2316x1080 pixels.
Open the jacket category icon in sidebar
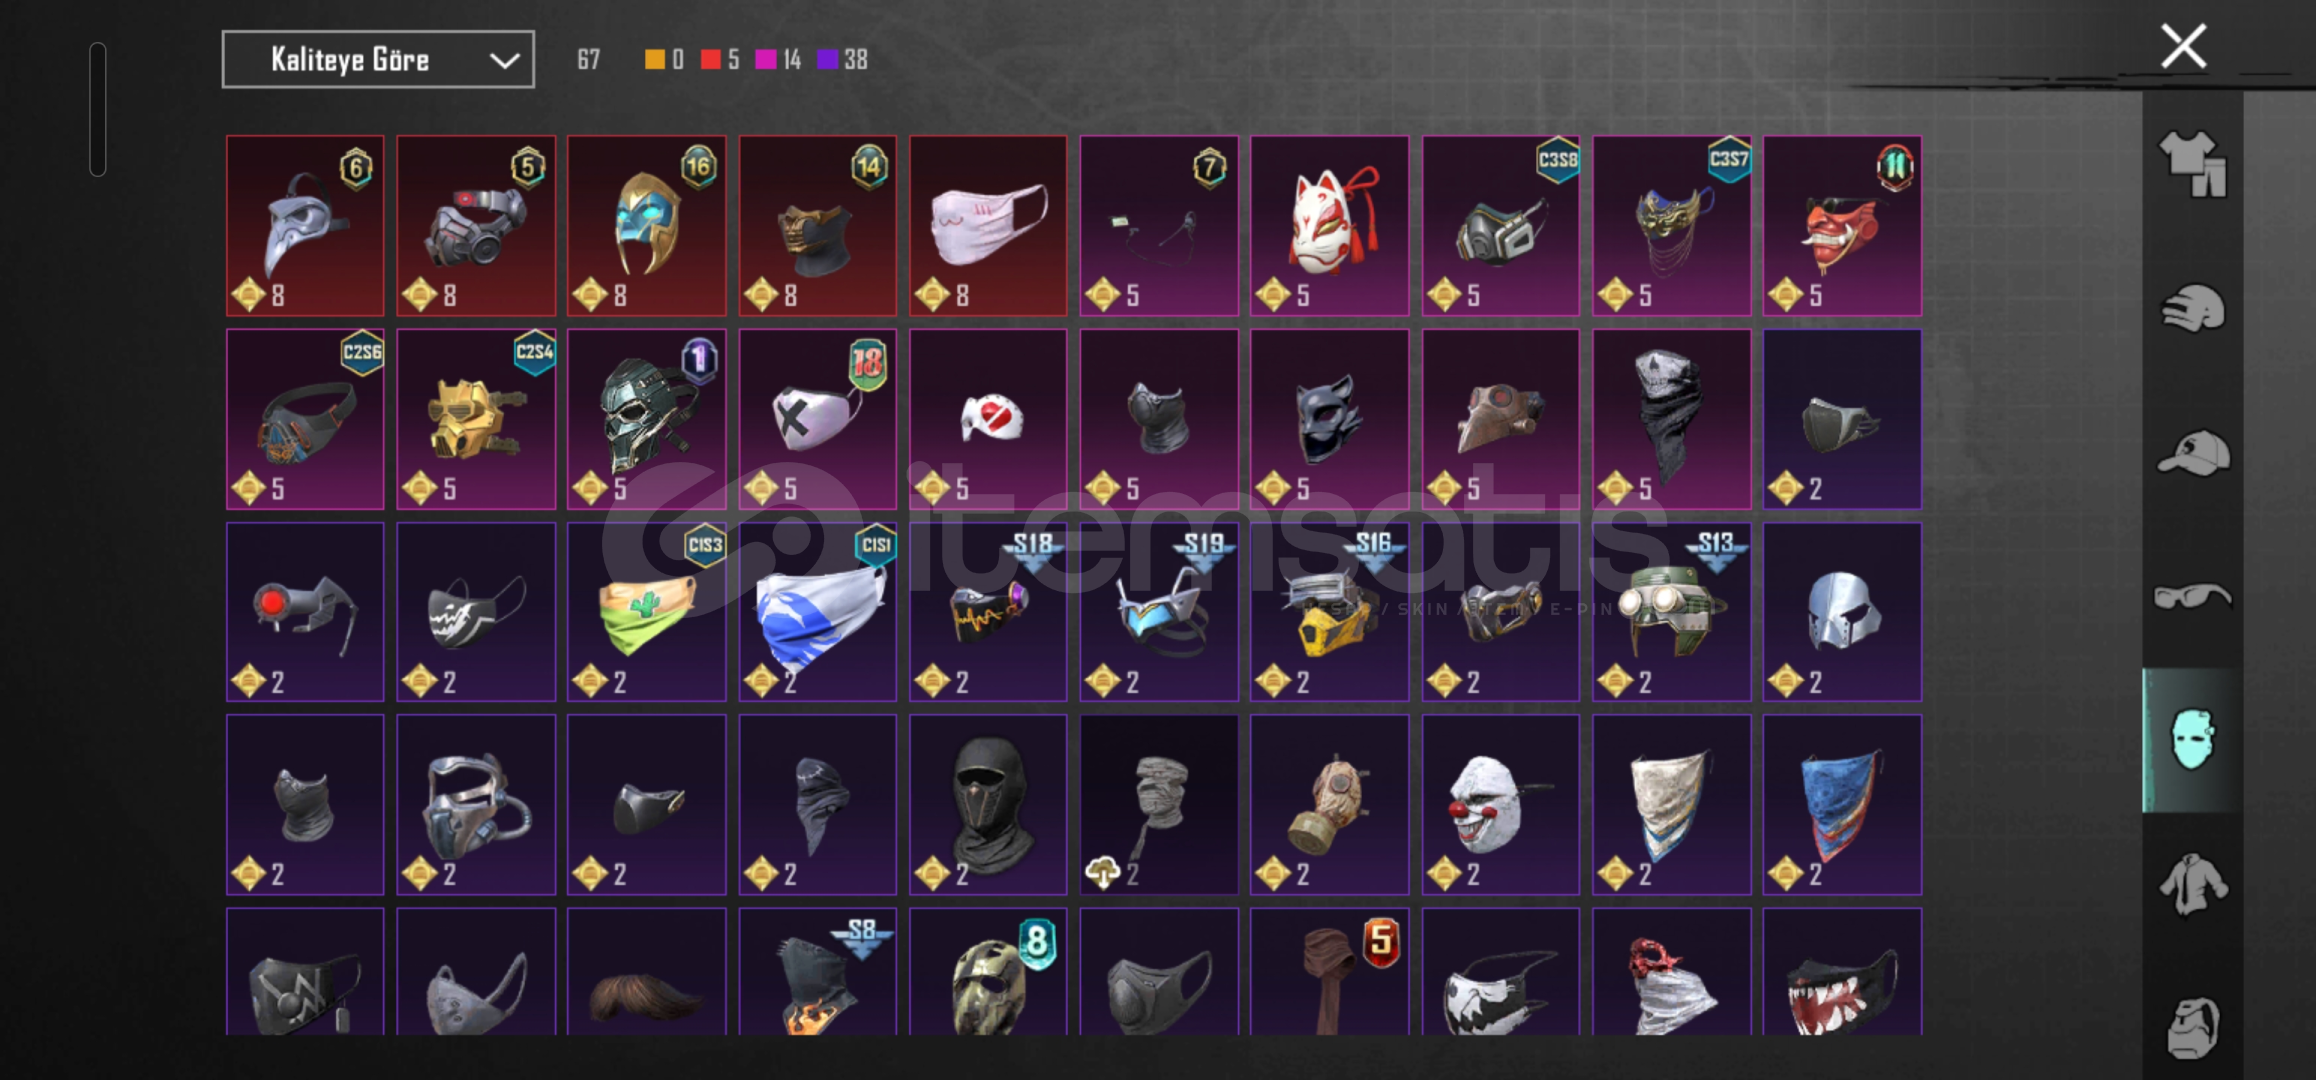pyautogui.click(x=2193, y=884)
